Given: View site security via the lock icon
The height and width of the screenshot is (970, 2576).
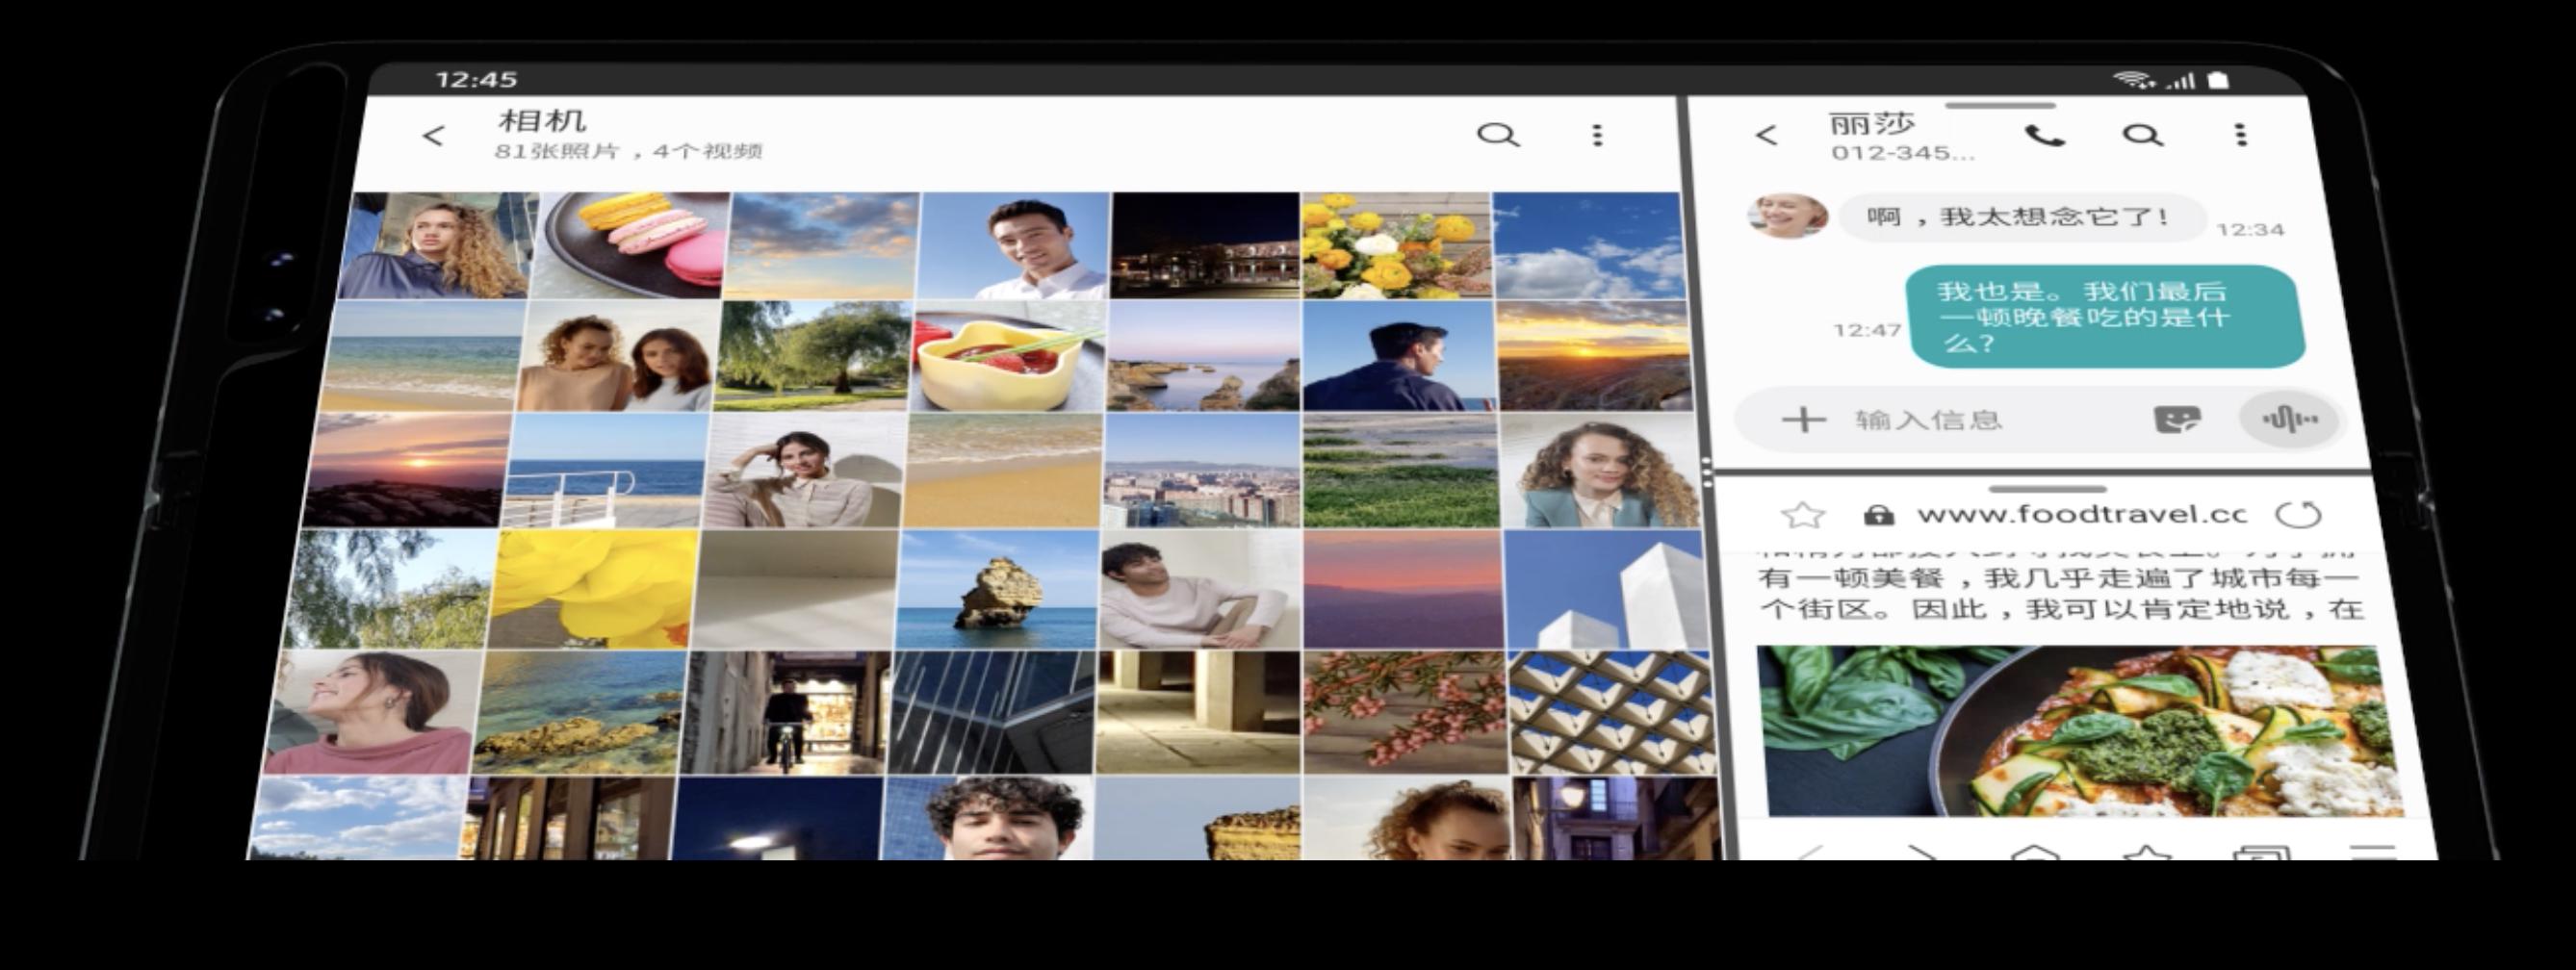Looking at the screenshot, I should coord(1879,515).
